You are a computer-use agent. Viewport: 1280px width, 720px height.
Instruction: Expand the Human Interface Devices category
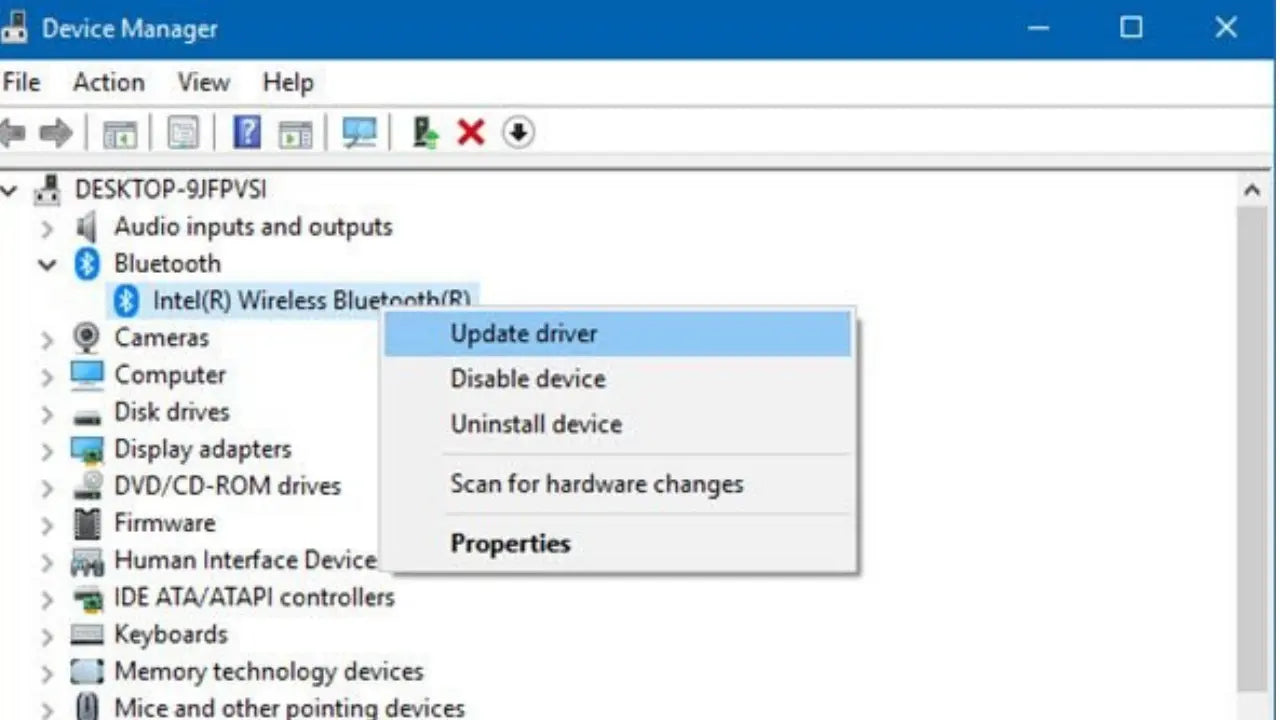tap(46, 562)
